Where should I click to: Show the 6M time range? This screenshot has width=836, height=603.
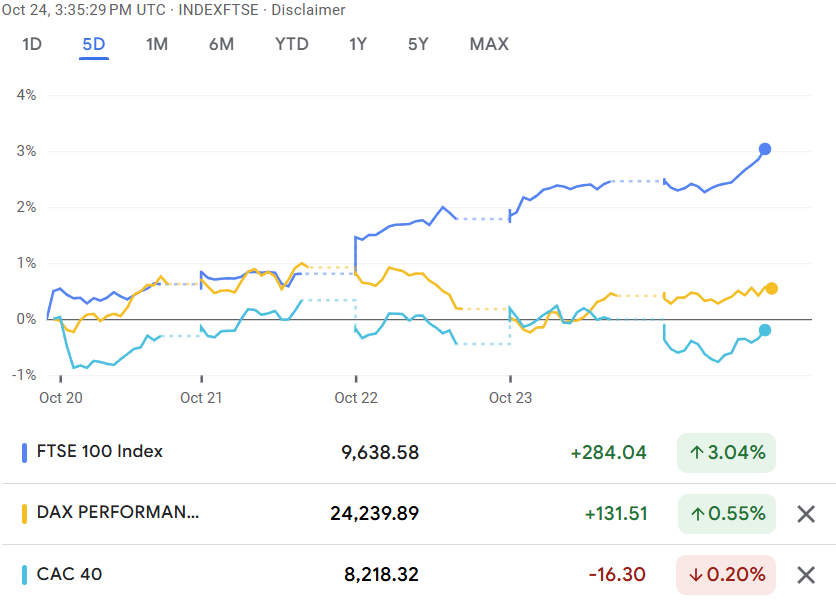click(x=221, y=44)
